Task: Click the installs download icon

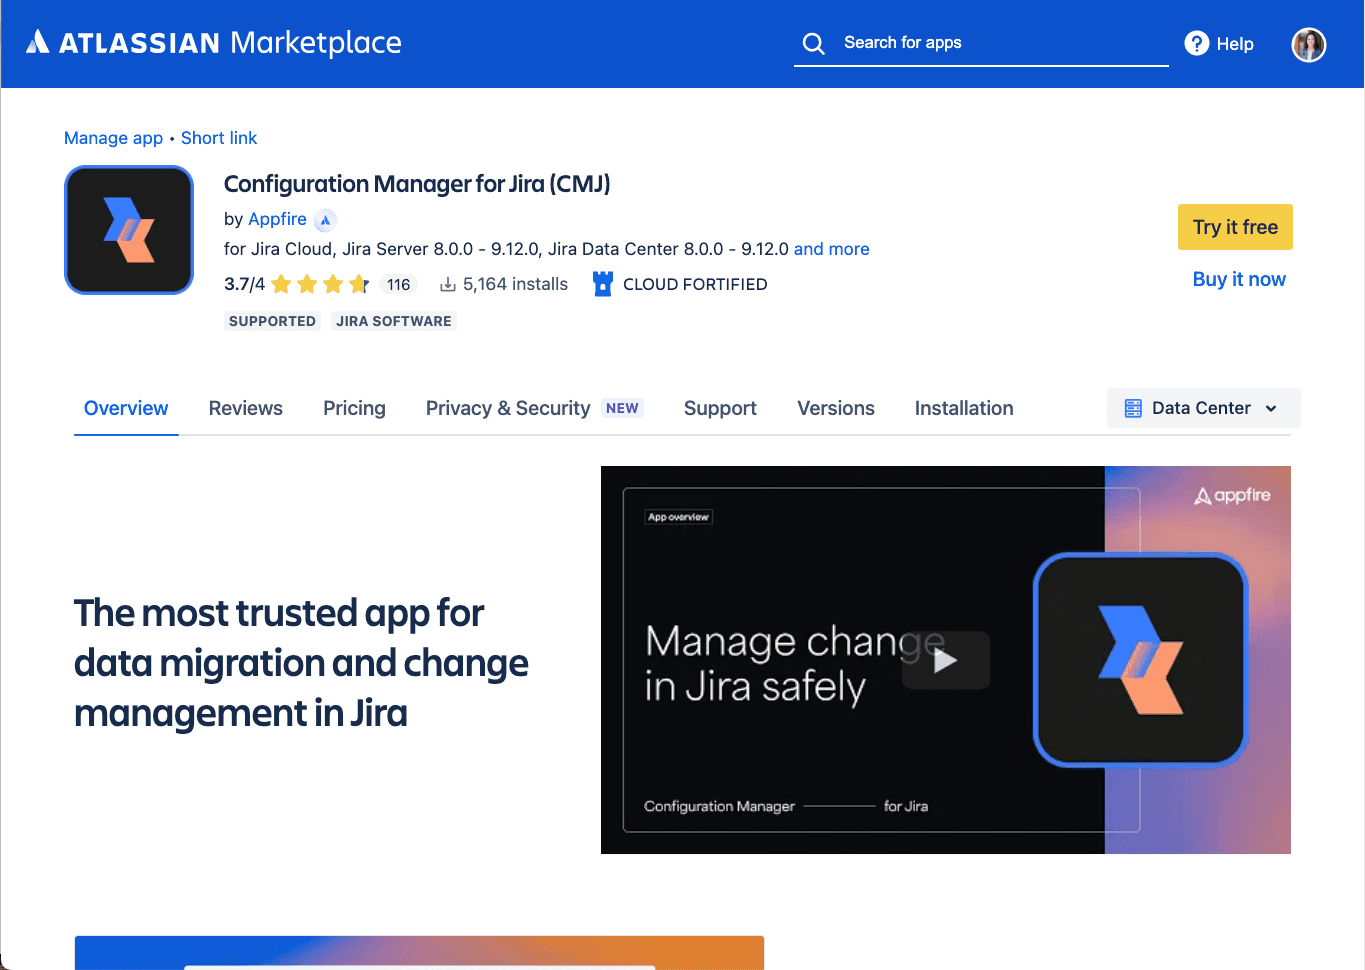Action: [x=448, y=285]
